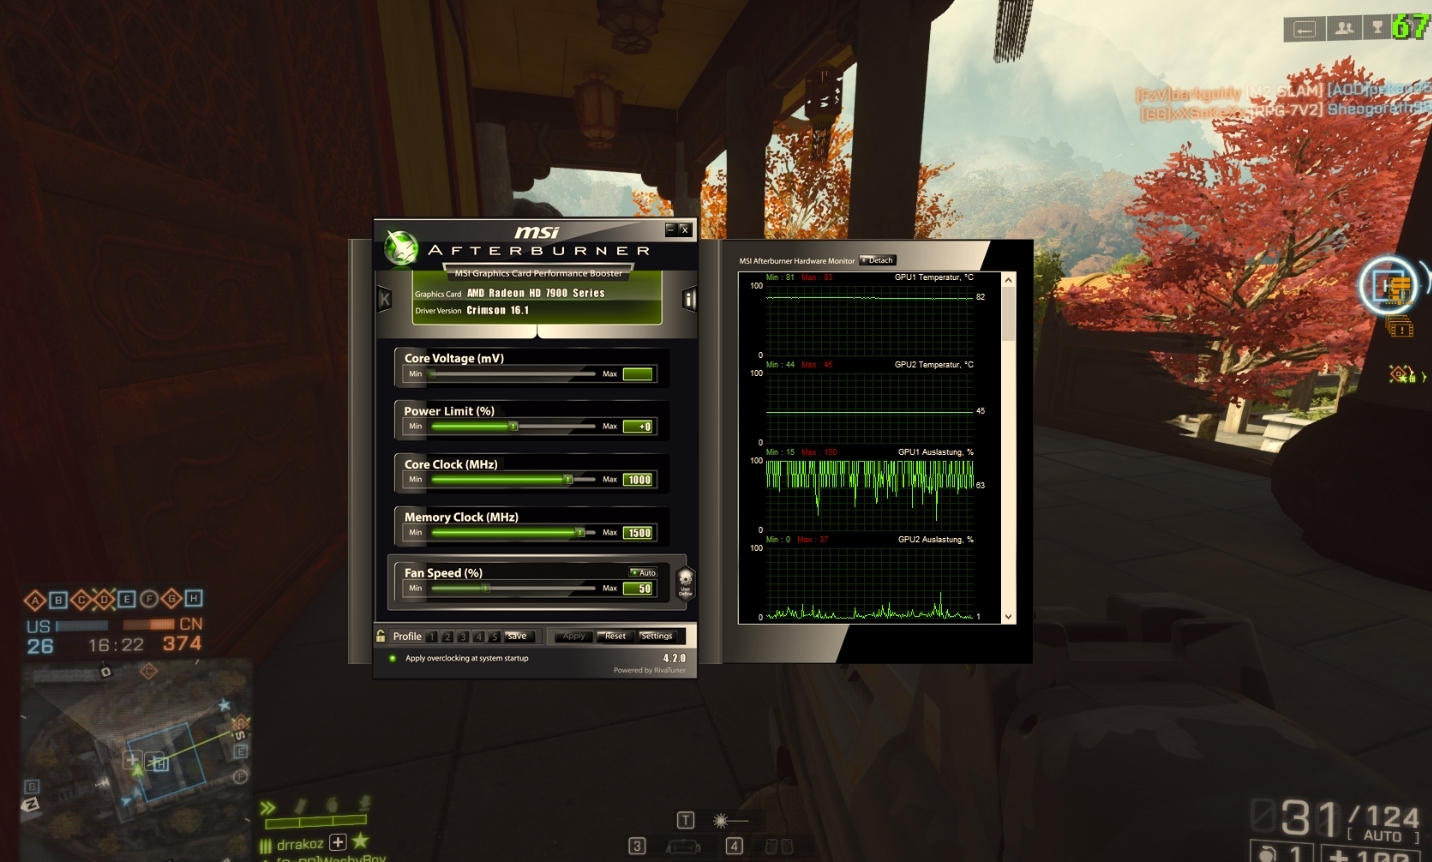Close the MSI Afterburner window
This screenshot has width=1432, height=862.
685,230
